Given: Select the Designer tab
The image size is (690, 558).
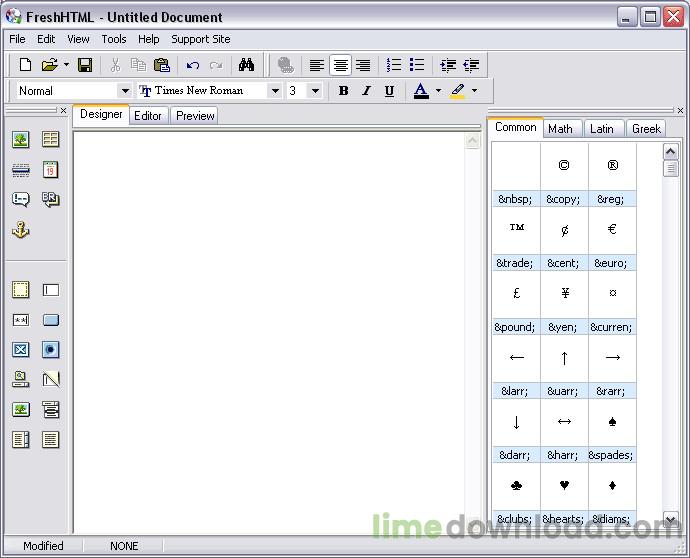Looking at the screenshot, I should (x=101, y=114).
